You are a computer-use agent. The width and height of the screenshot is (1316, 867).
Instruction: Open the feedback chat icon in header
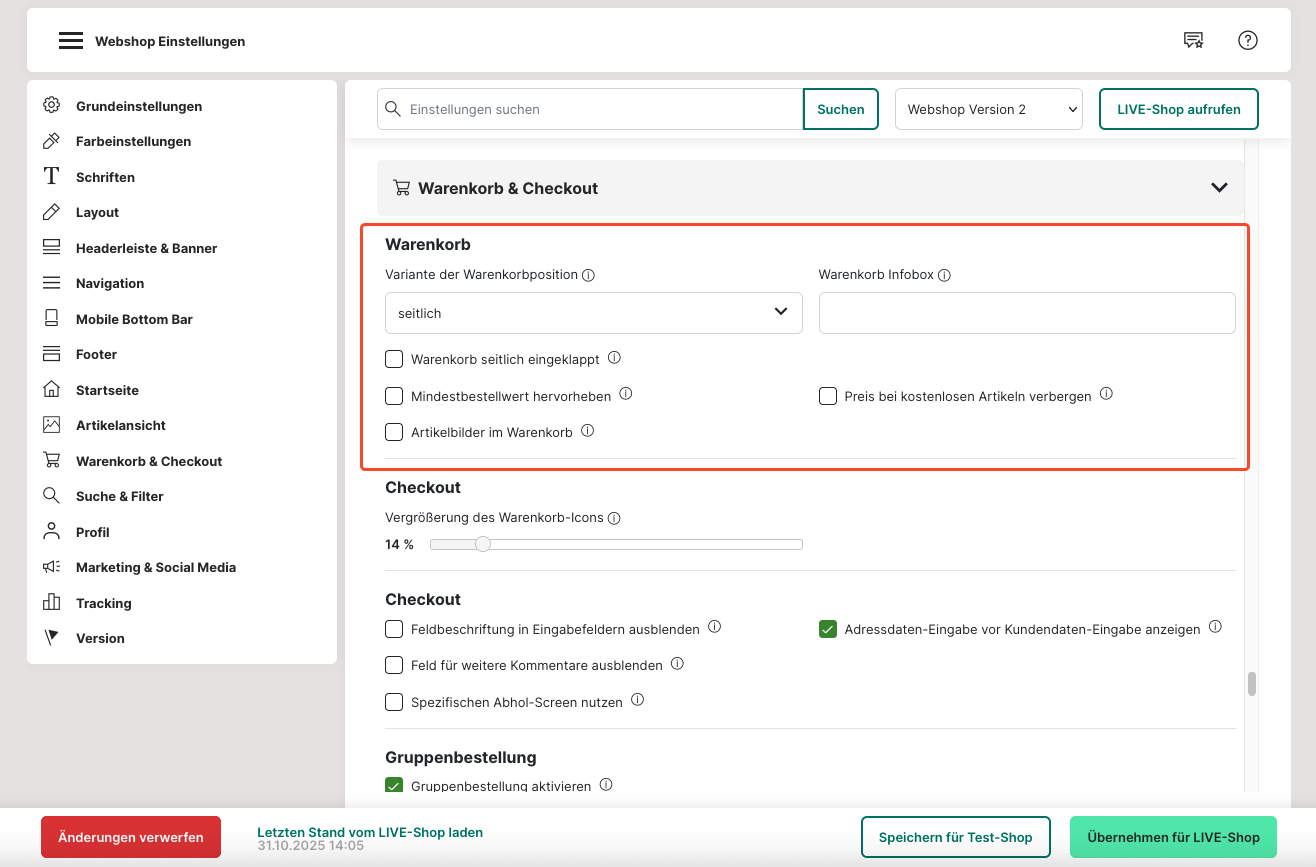(1193, 40)
